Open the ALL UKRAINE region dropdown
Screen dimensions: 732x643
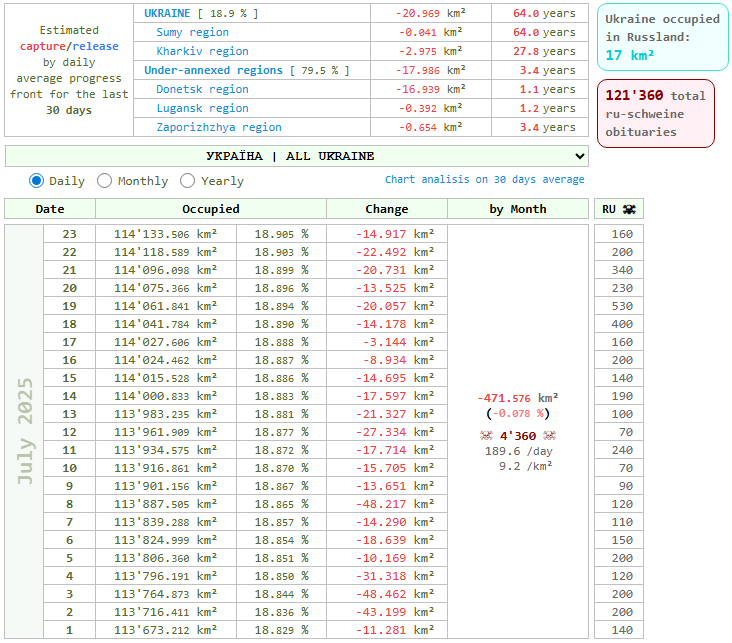point(296,156)
